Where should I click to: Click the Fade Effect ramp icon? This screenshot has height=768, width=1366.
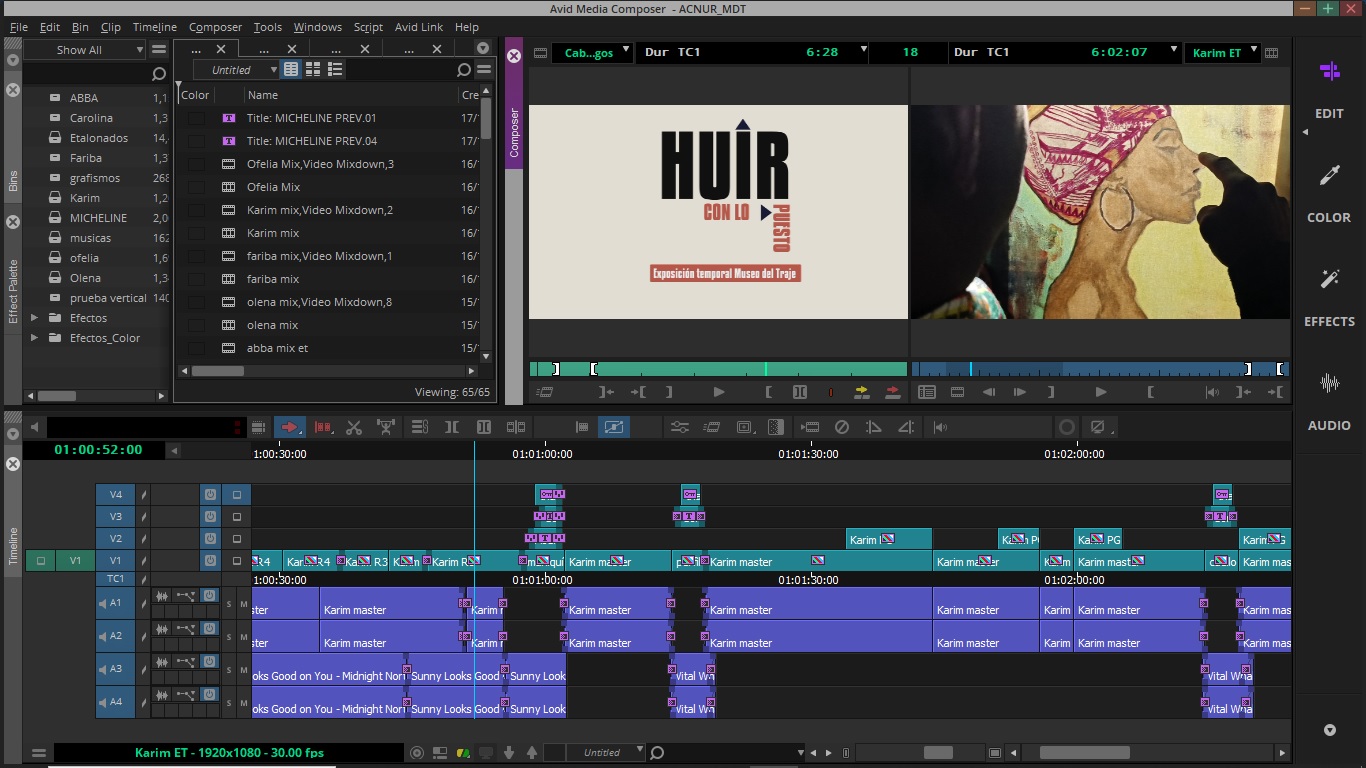coord(874,427)
